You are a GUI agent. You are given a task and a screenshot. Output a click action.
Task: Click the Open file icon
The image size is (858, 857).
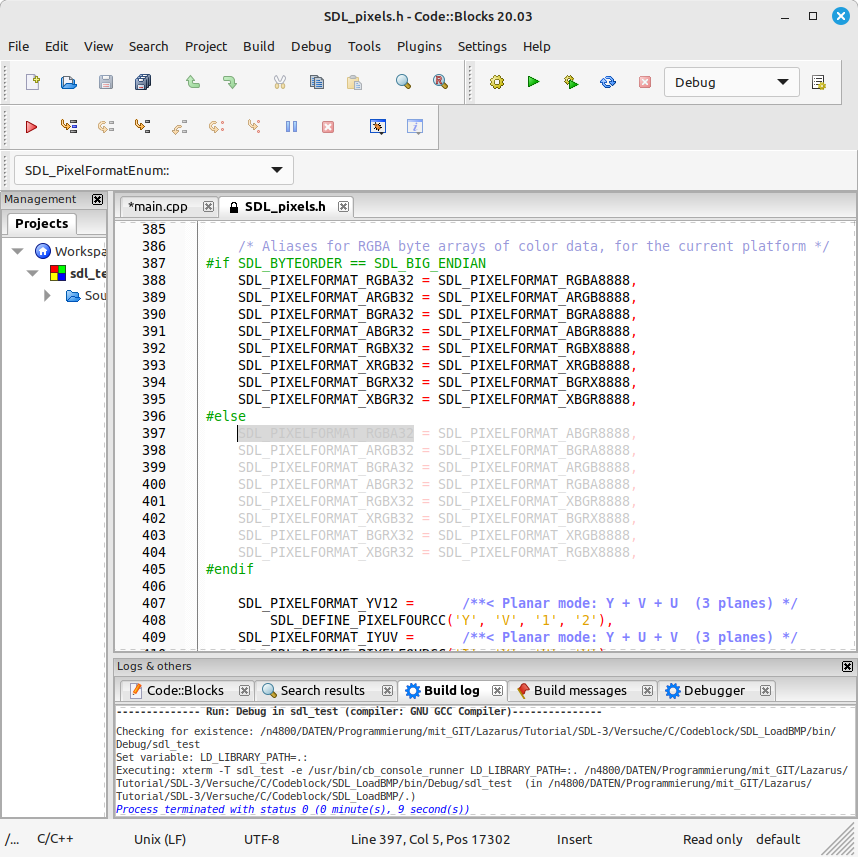(x=69, y=82)
